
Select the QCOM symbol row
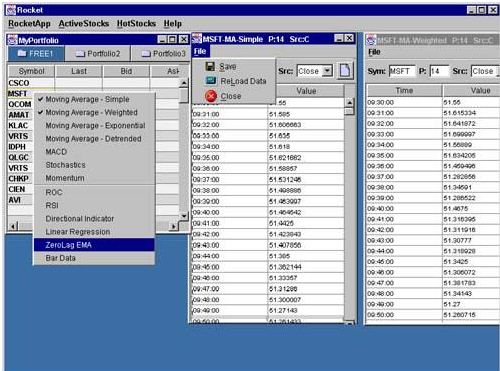pyautogui.click(x=20, y=104)
